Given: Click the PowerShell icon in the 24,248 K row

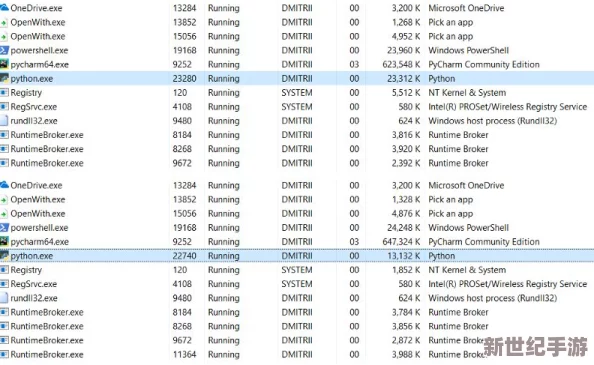Looking at the screenshot, I should pos(4,228).
